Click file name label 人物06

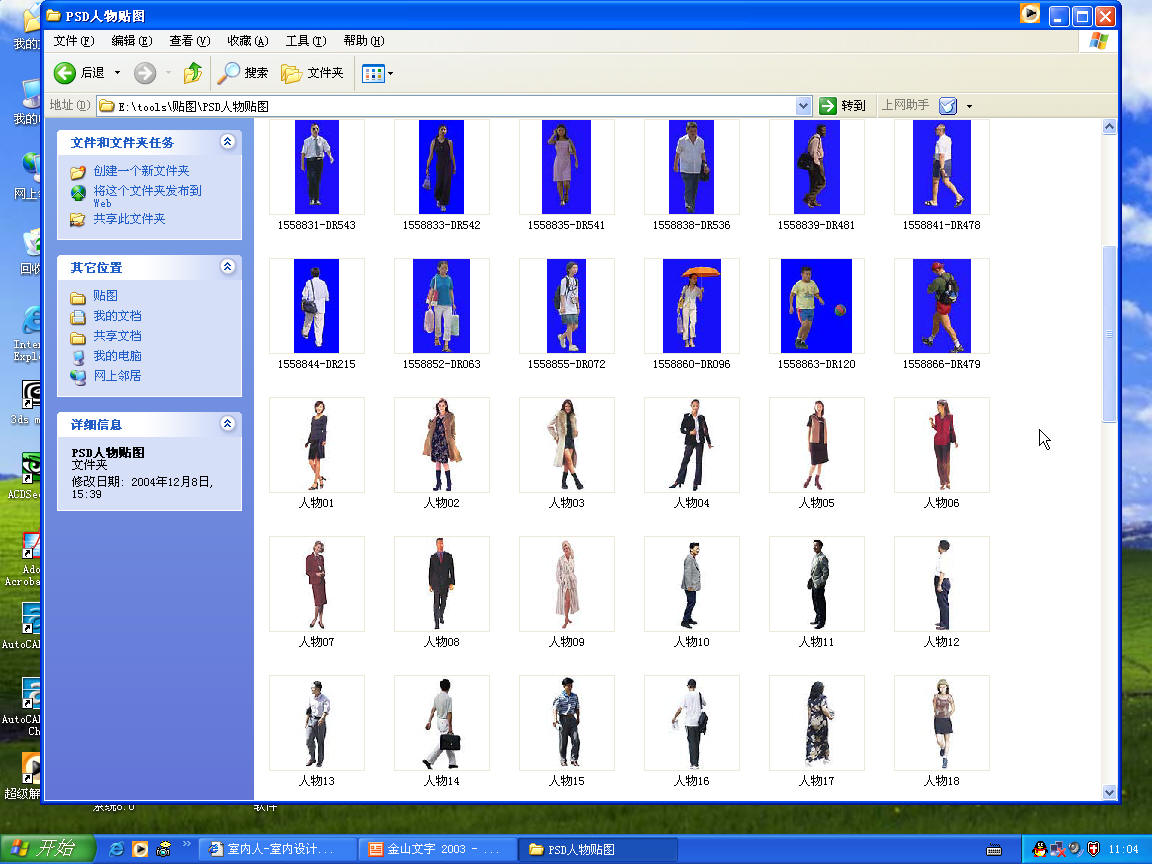pos(941,503)
